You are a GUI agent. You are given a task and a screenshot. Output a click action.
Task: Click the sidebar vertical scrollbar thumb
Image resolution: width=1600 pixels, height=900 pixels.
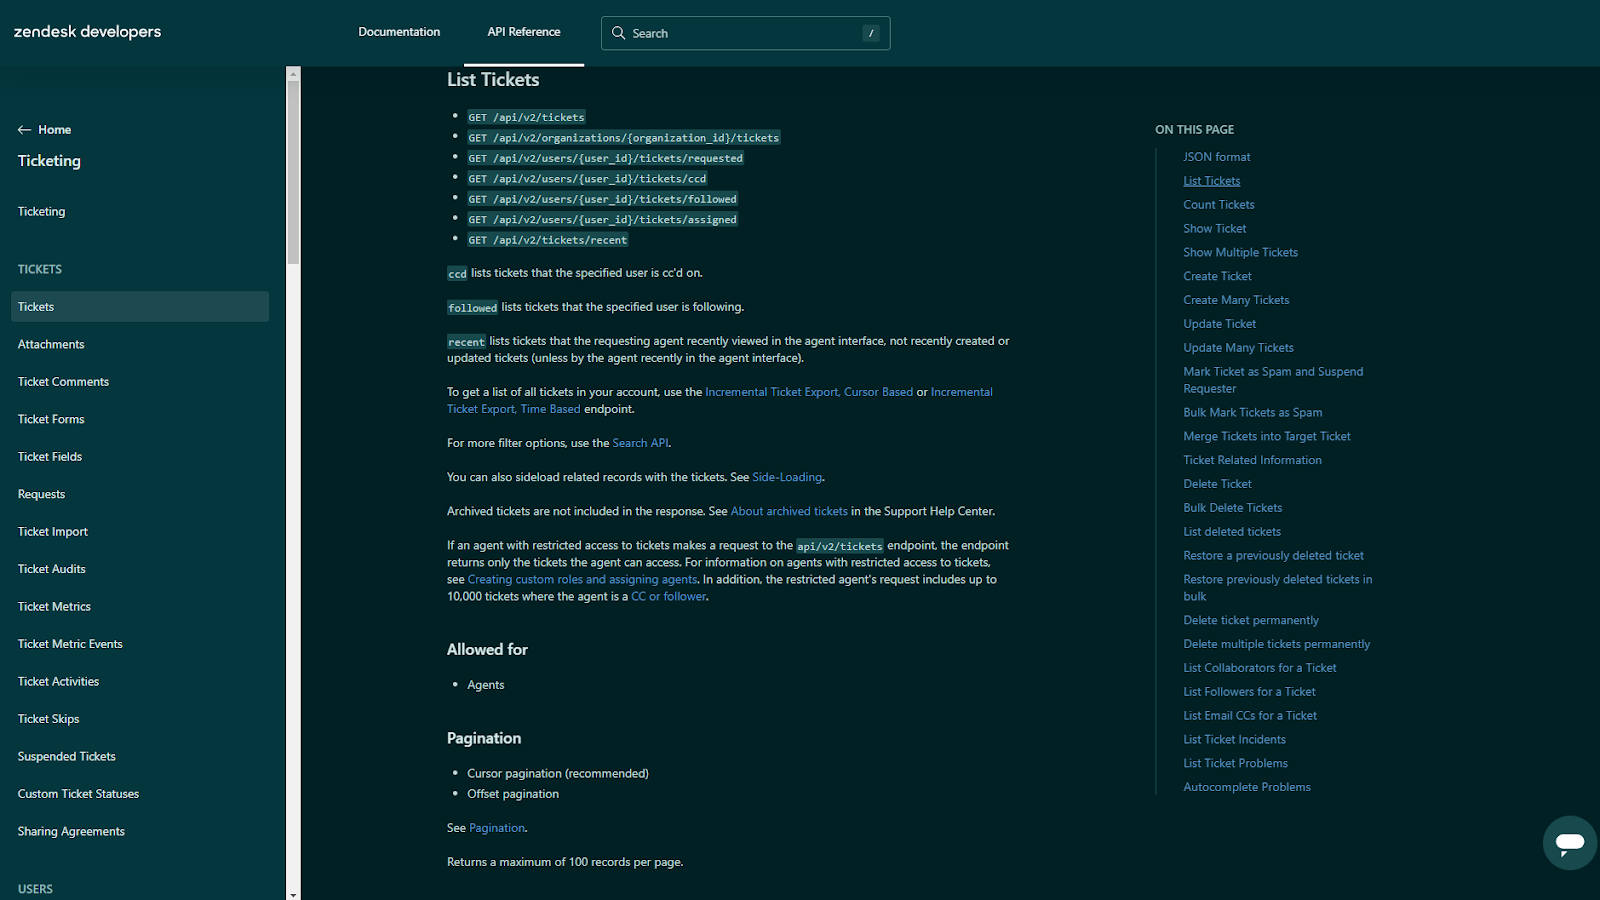pyautogui.click(x=293, y=170)
